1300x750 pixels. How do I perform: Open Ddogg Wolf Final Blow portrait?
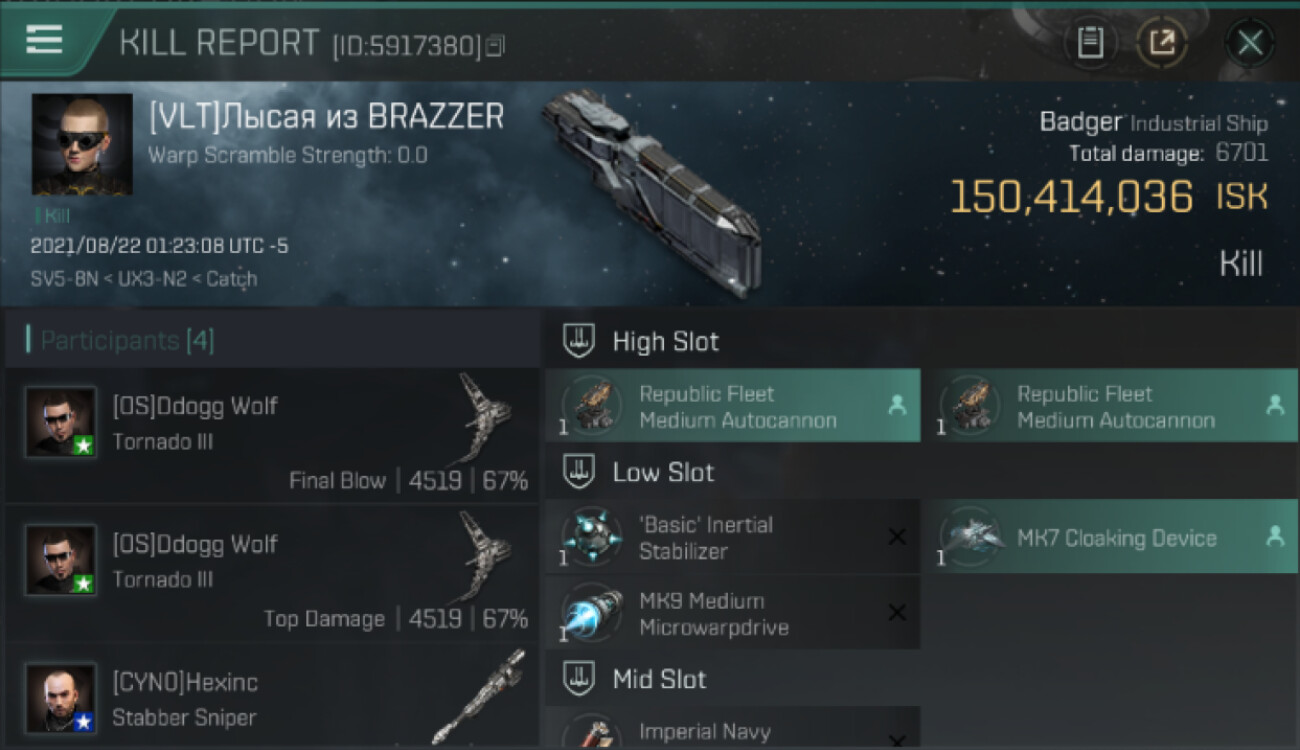point(61,423)
